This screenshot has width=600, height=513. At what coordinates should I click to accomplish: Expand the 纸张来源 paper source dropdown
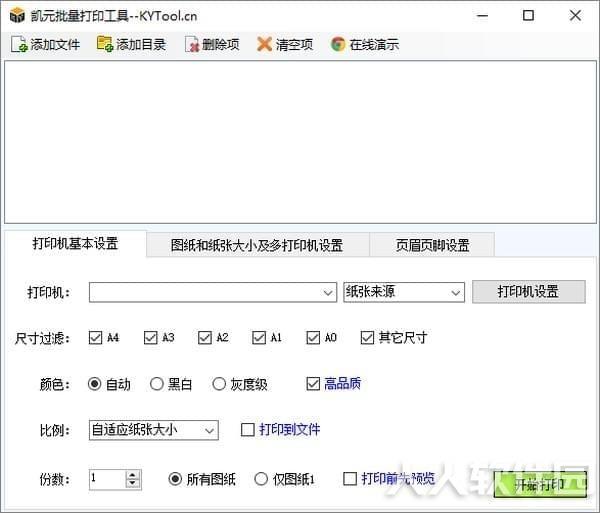[404, 293]
